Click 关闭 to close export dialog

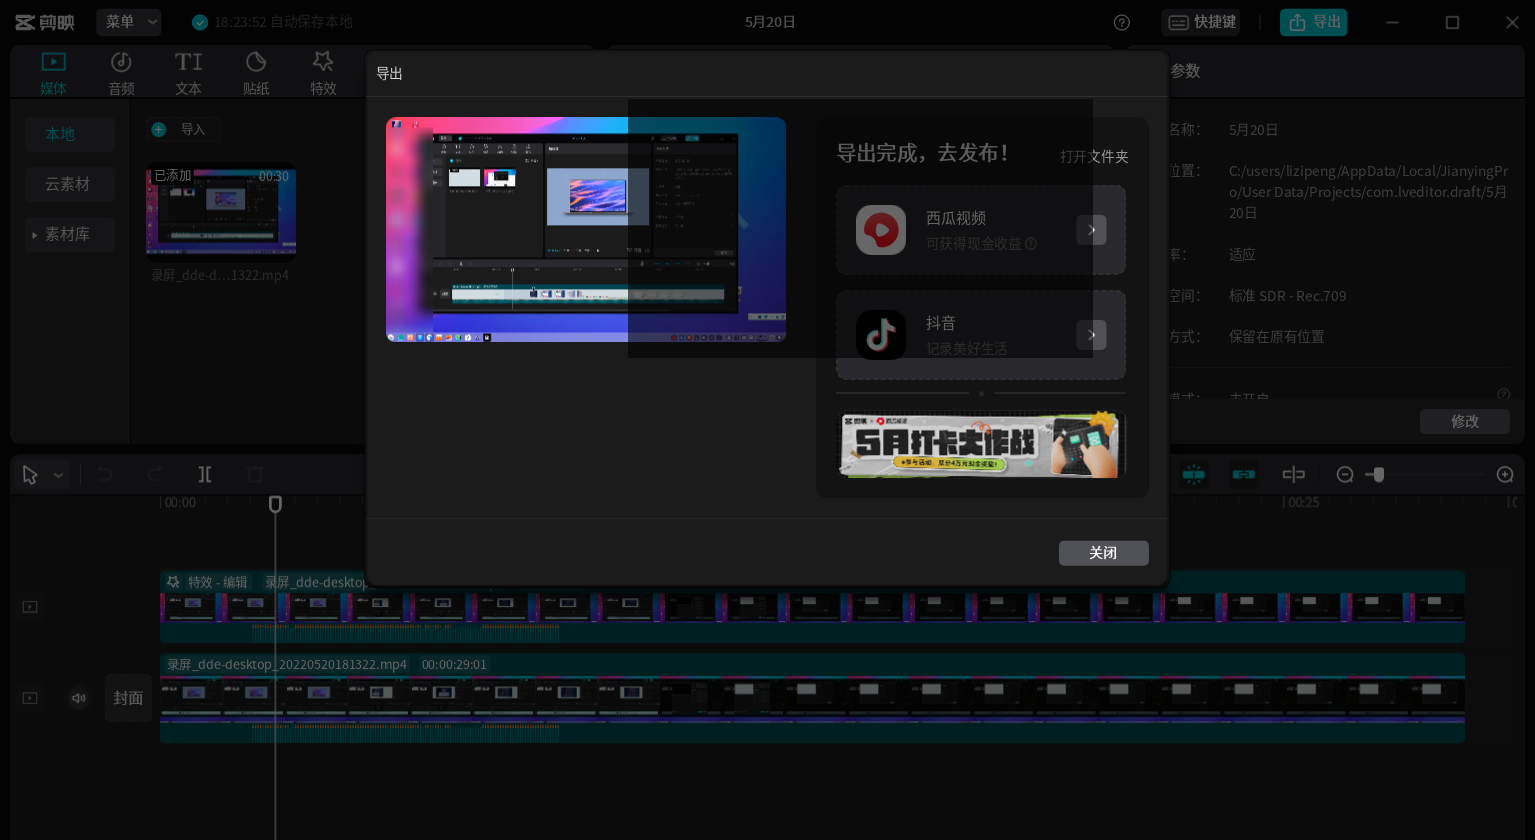pos(1104,553)
